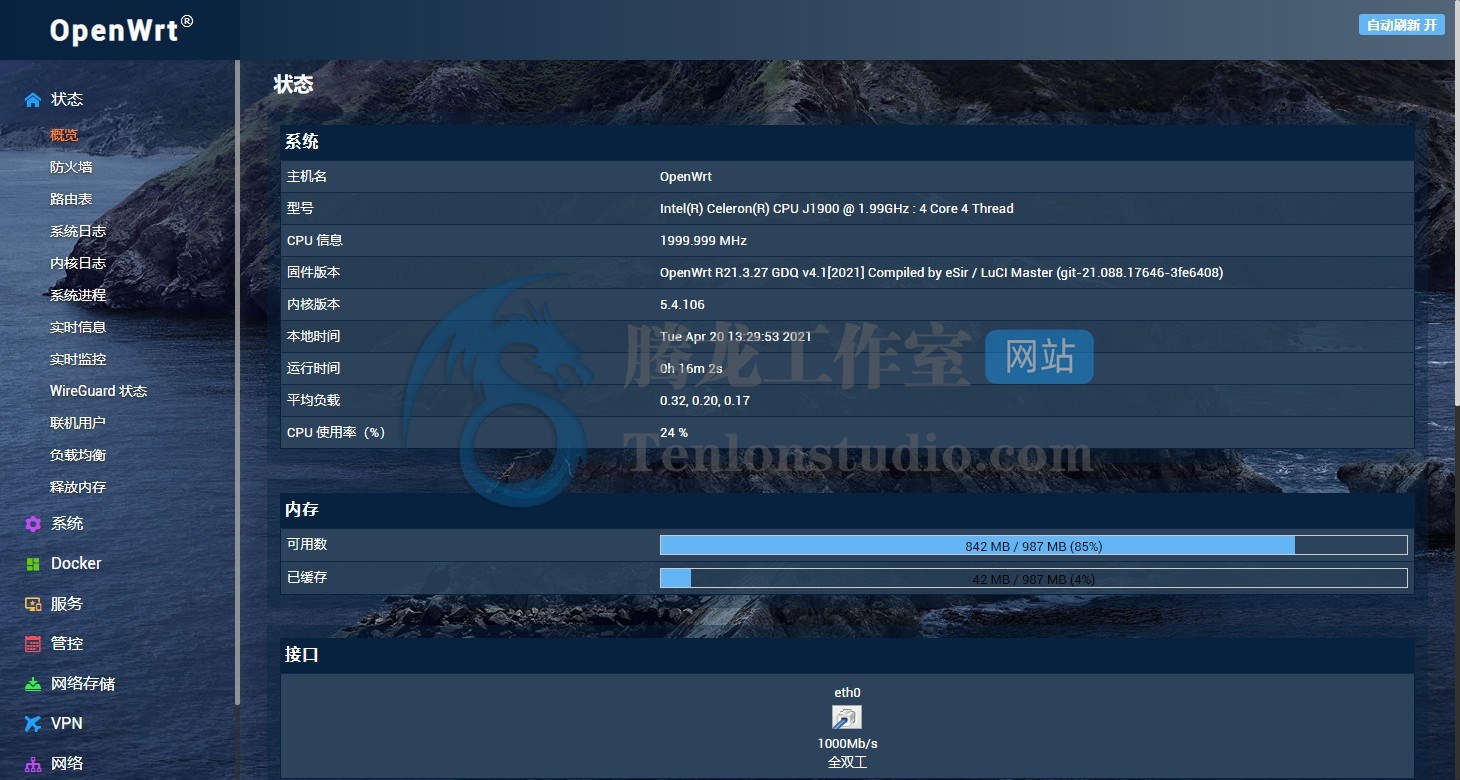Viewport: 1460px width, 780px height.
Task: Click the 已缓存 memory progress bar
Action: [x=1033, y=578]
